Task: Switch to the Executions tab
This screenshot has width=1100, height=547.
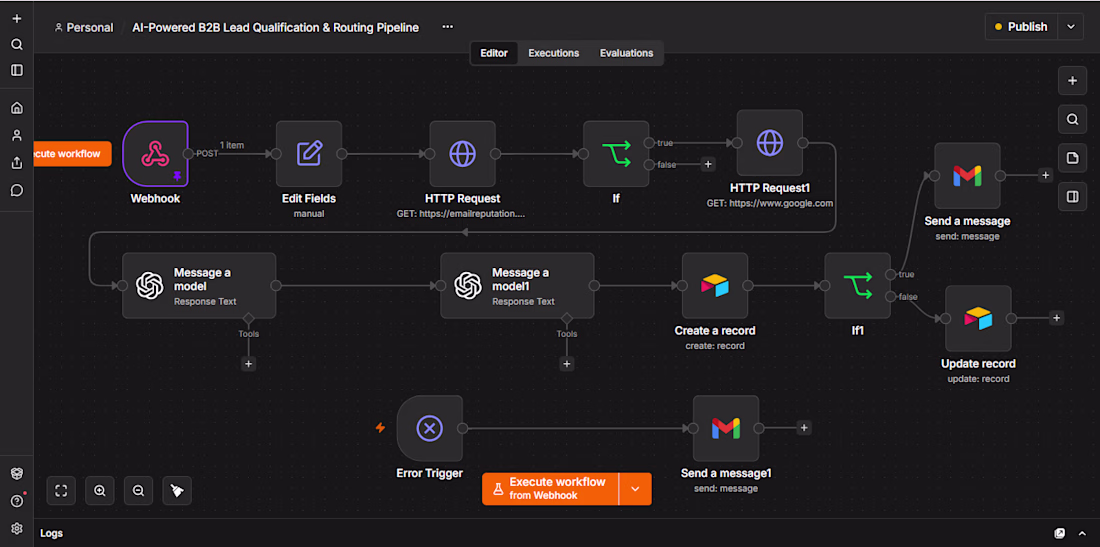Action: coord(554,53)
